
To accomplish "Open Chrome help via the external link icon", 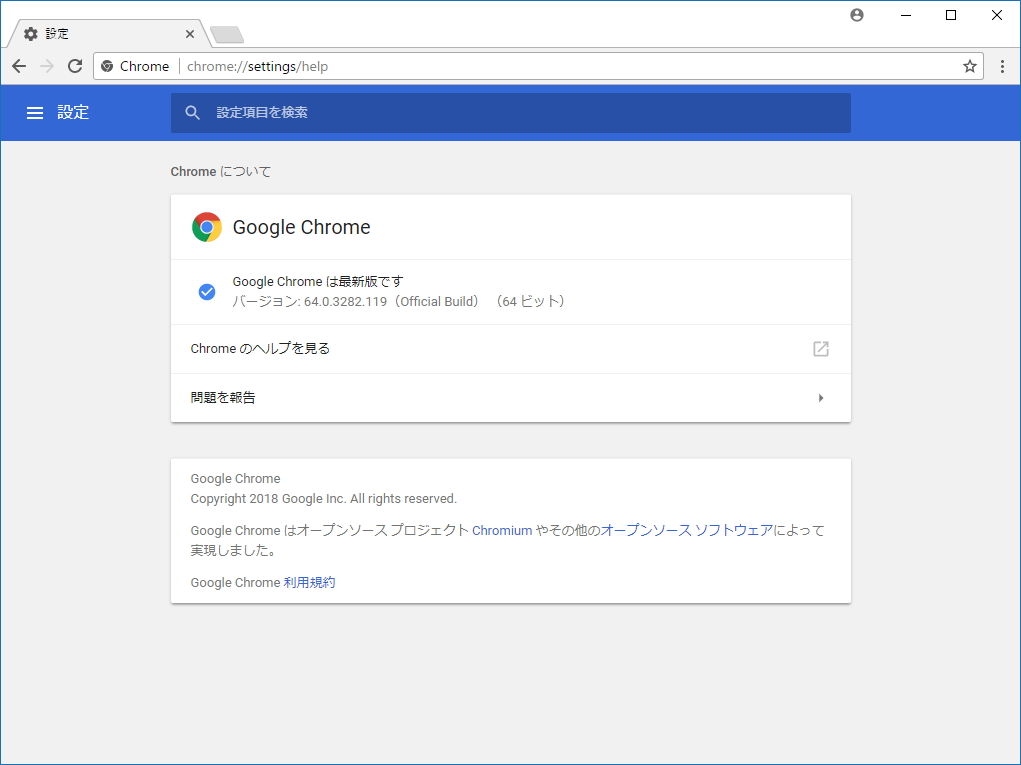I will (x=820, y=349).
